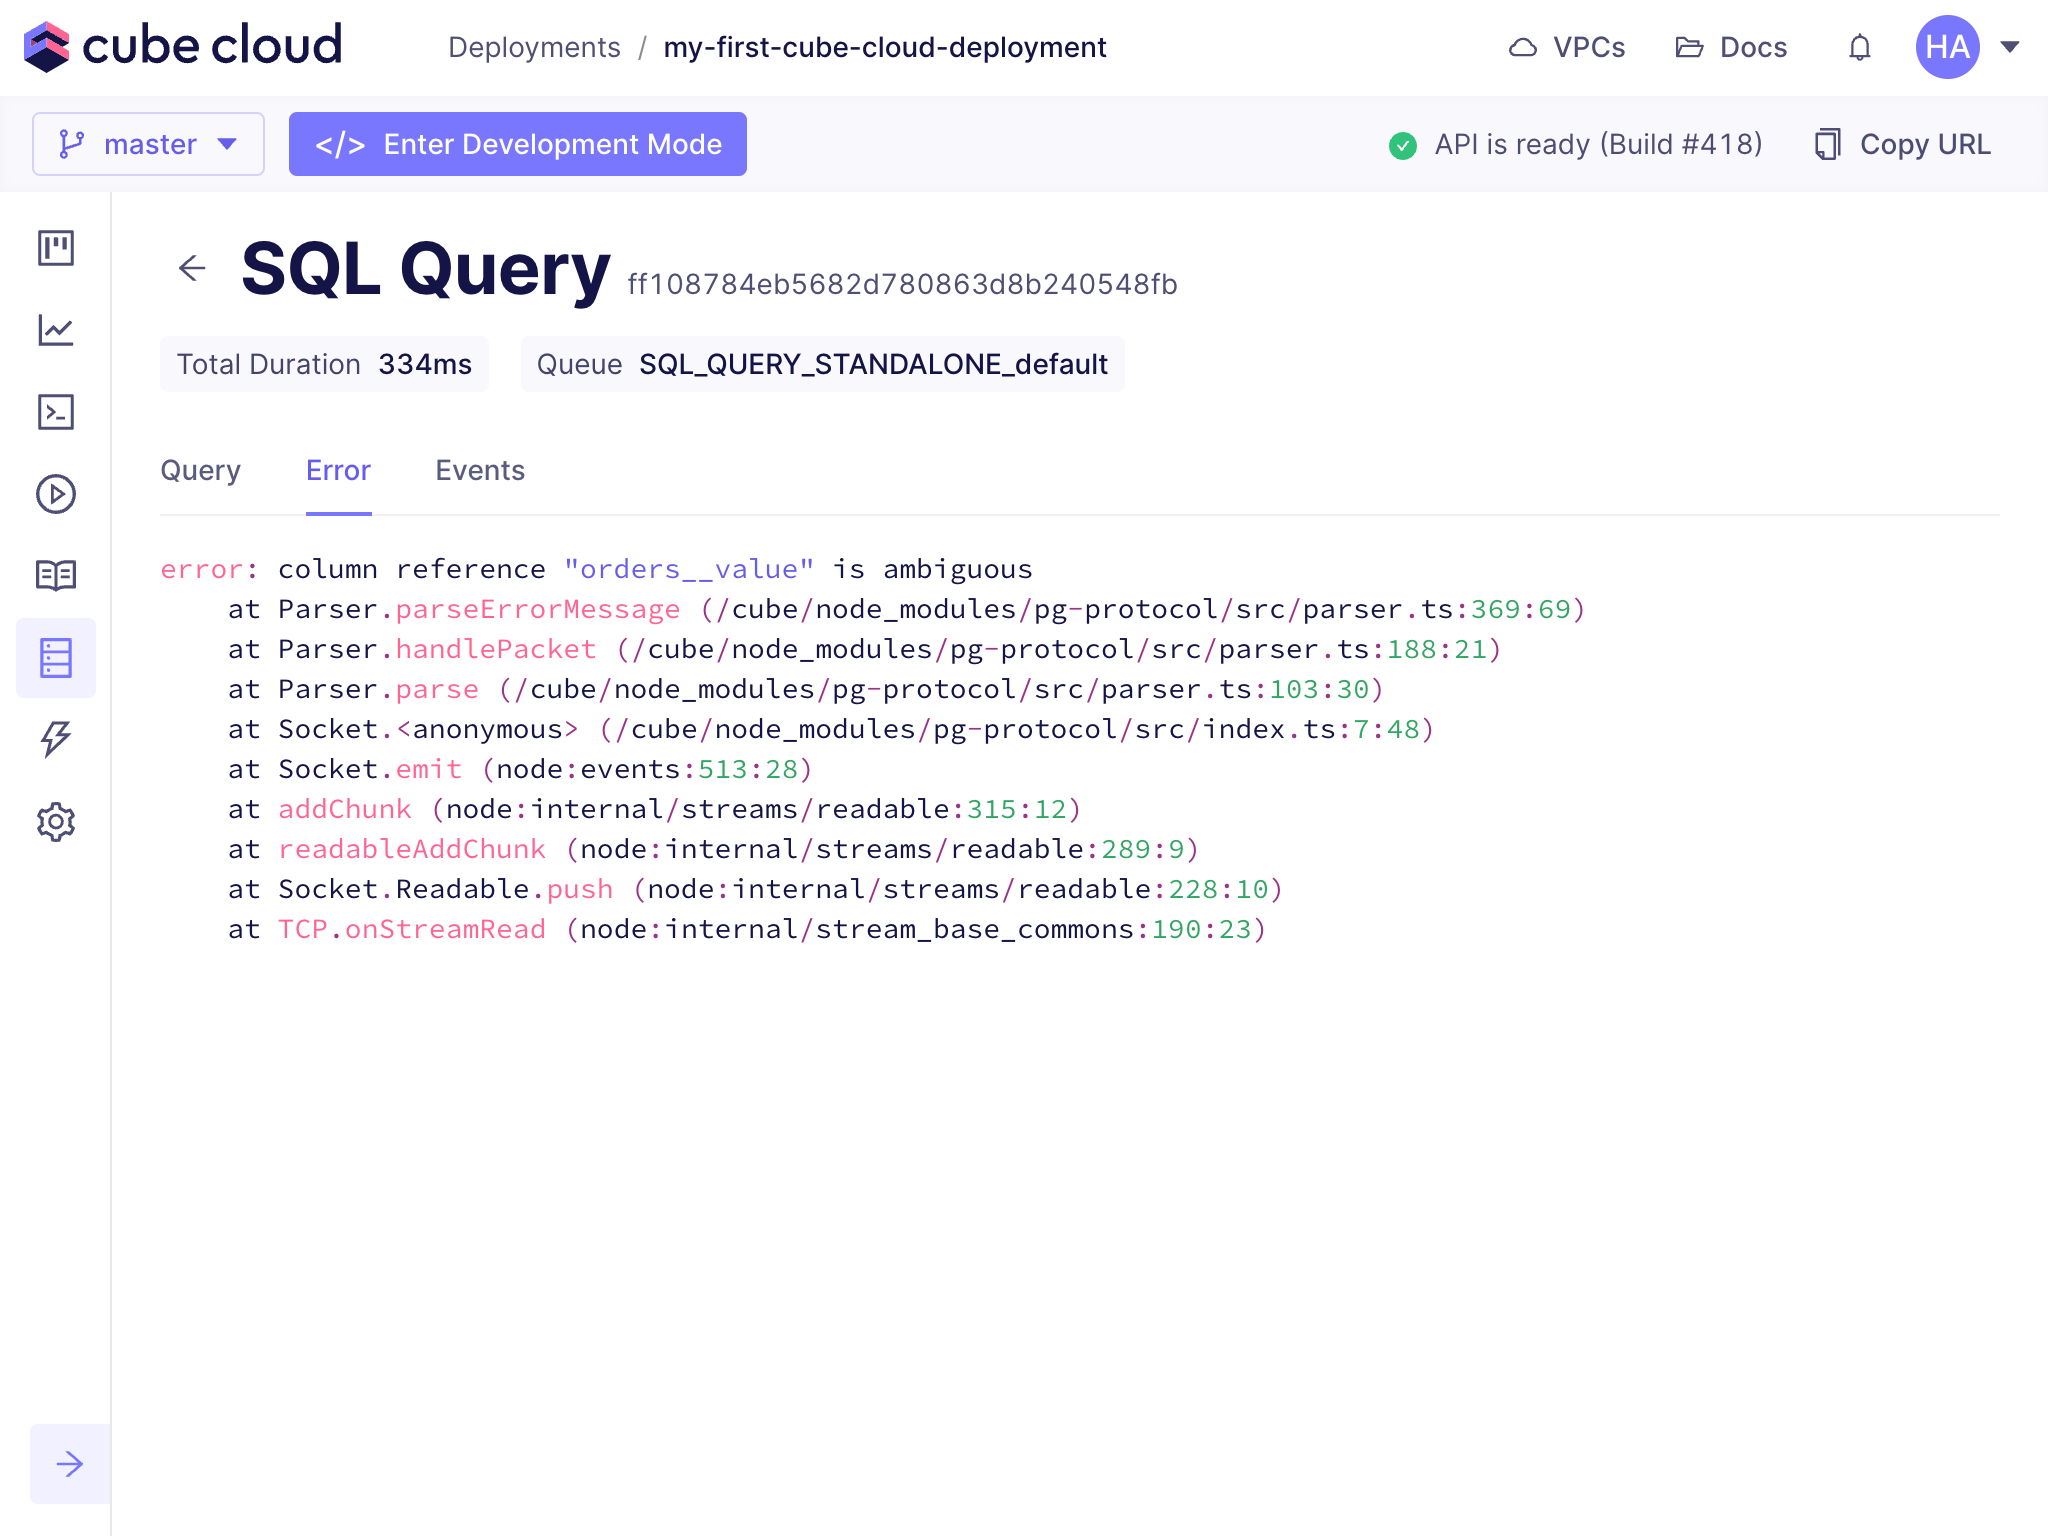2048x1536 pixels.
Task: Click the notifications bell icon
Action: point(1859,47)
